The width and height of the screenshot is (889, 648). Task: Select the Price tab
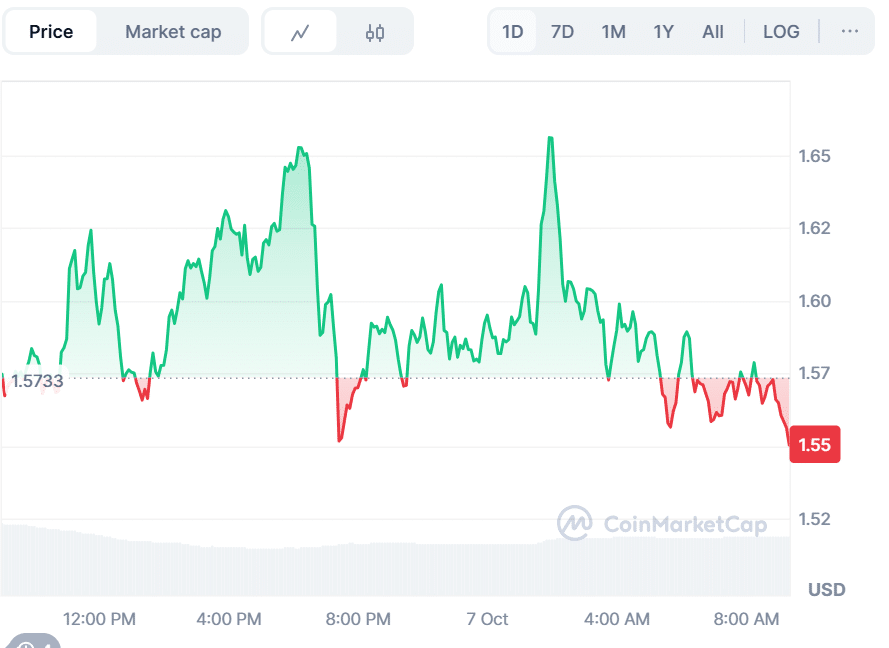(x=51, y=31)
